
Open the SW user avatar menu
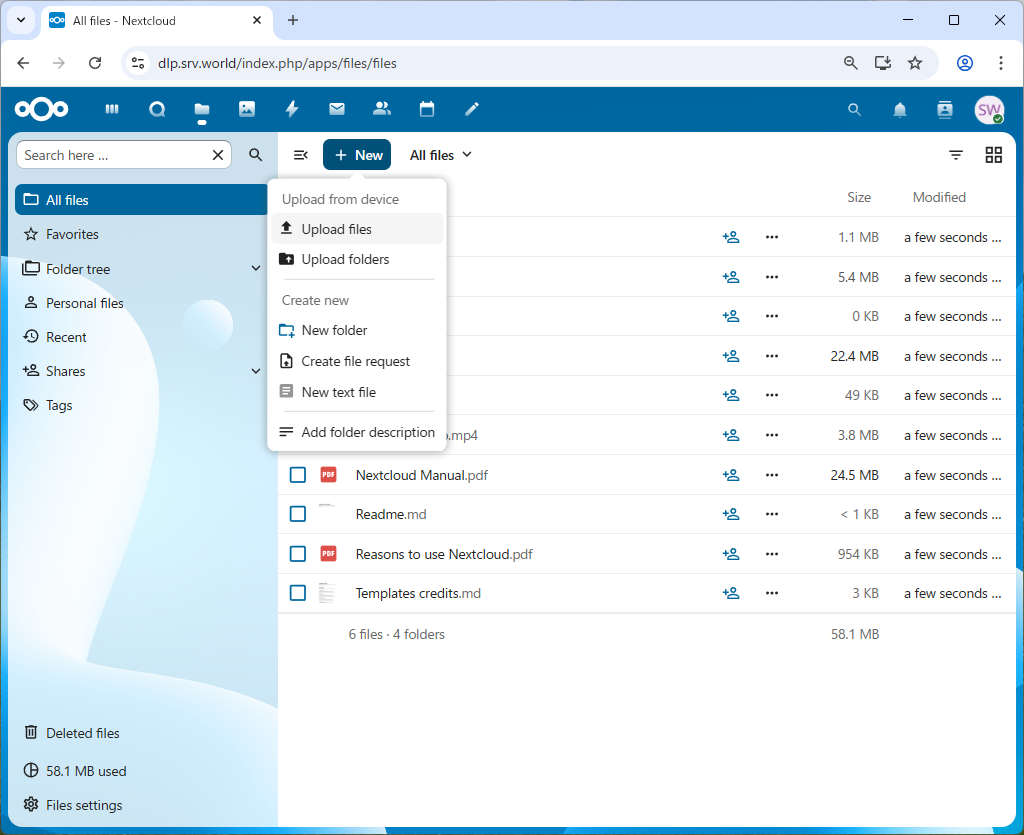tap(989, 110)
